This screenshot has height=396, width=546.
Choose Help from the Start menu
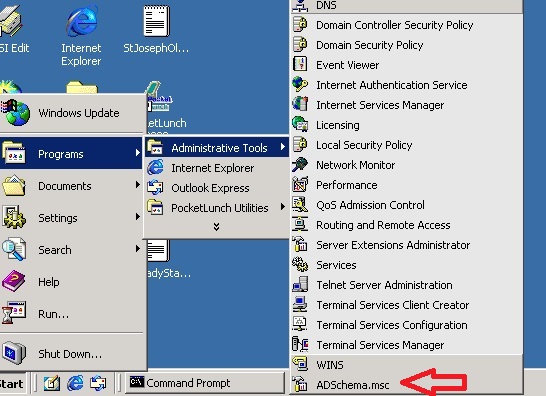[71, 282]
